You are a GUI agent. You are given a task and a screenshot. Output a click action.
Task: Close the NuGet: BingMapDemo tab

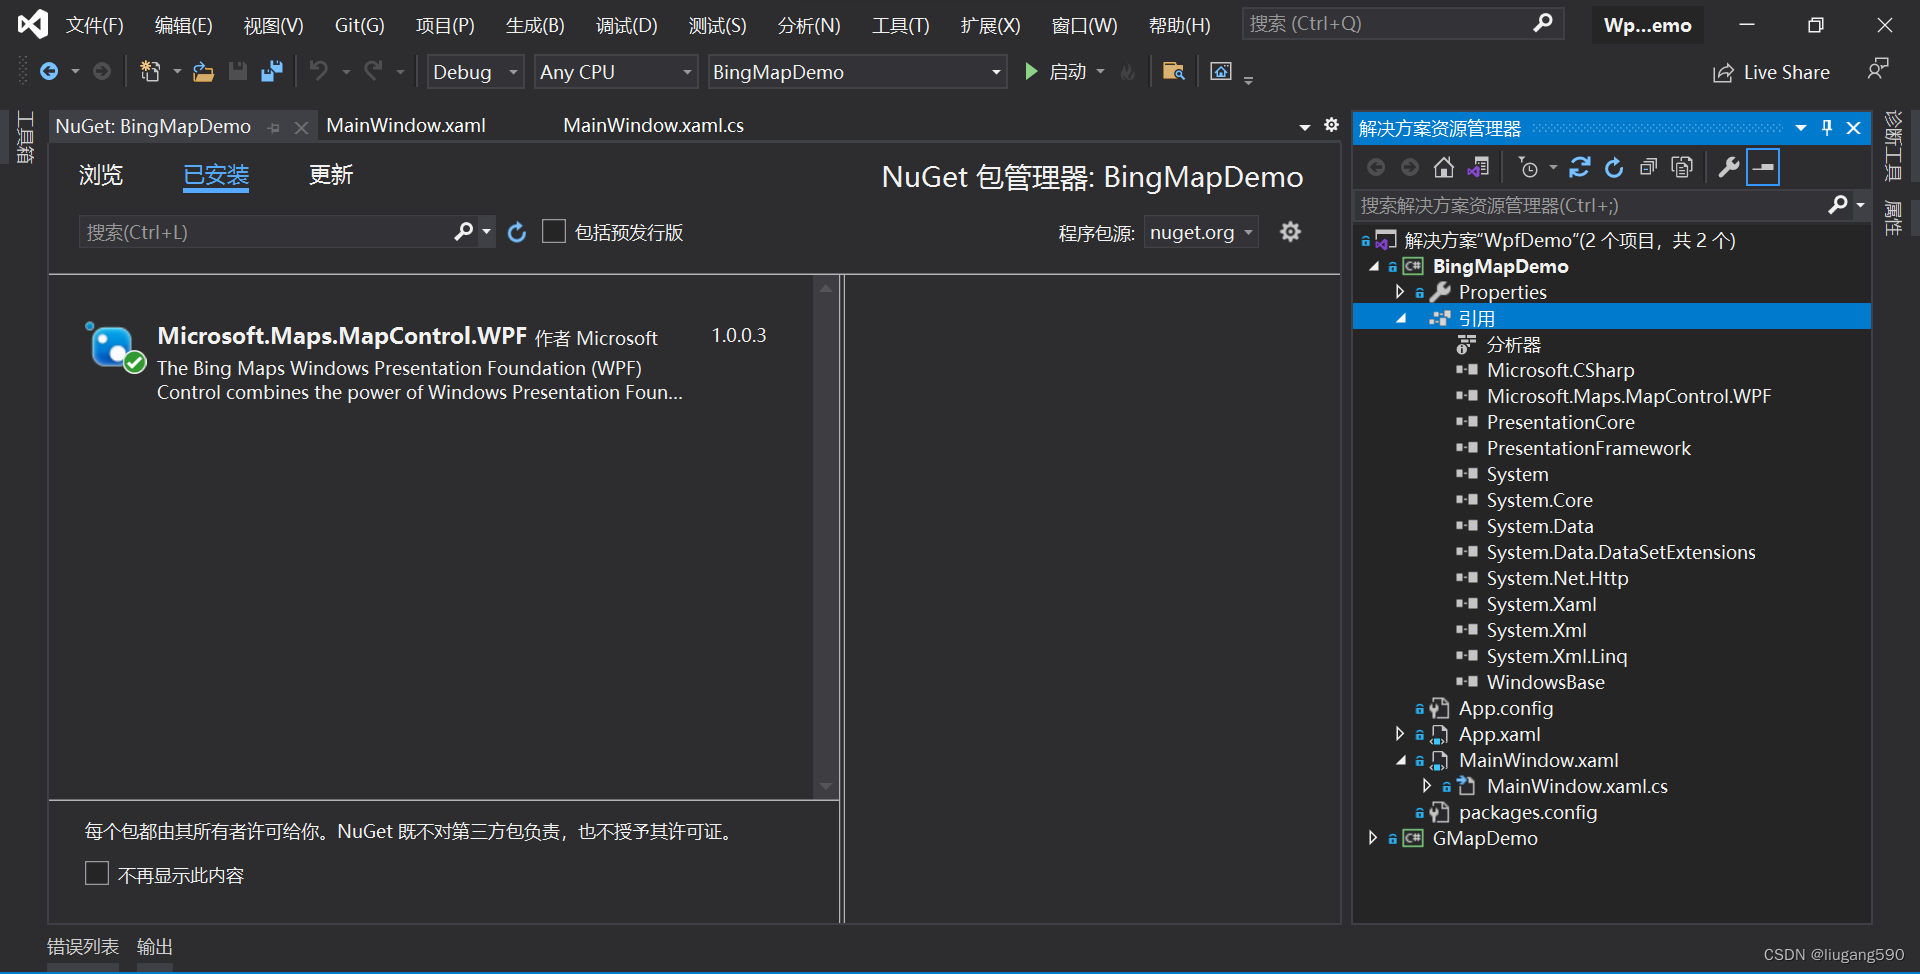[301, 127]
